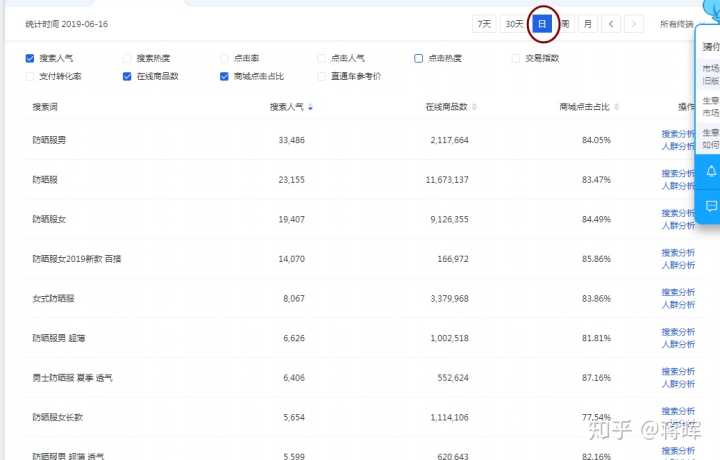The image size is (720, 460).
Task: Sort by 商城点击占比 column sort icon
Action: click(614, 107)
